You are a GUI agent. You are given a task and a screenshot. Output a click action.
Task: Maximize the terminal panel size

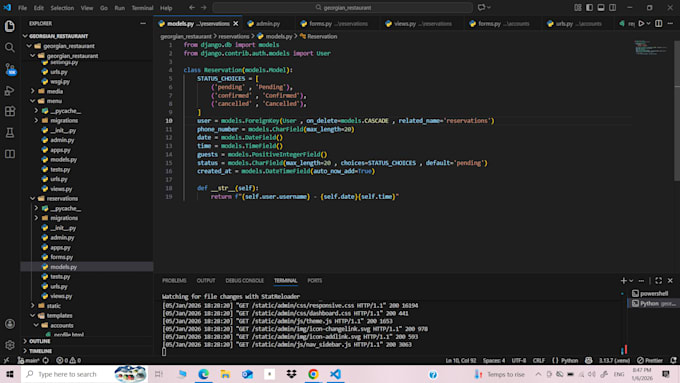(658, 281)
